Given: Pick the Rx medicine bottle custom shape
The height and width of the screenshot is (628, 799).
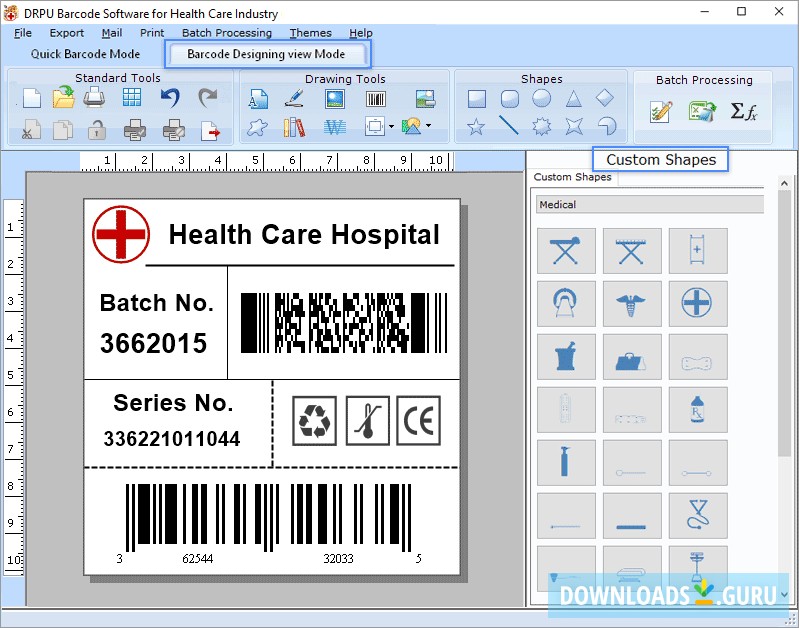Looking at the screenshot, I should point(698,410).
